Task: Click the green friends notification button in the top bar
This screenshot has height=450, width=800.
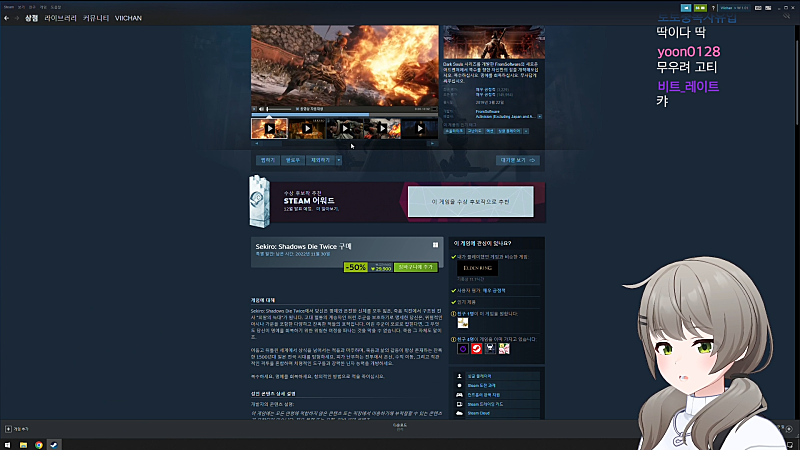Action: pyautogui.click(x=700, y=8)
